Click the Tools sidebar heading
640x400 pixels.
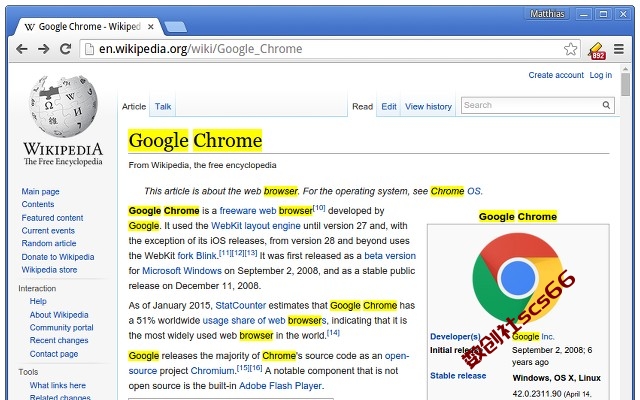click(28, 372)
